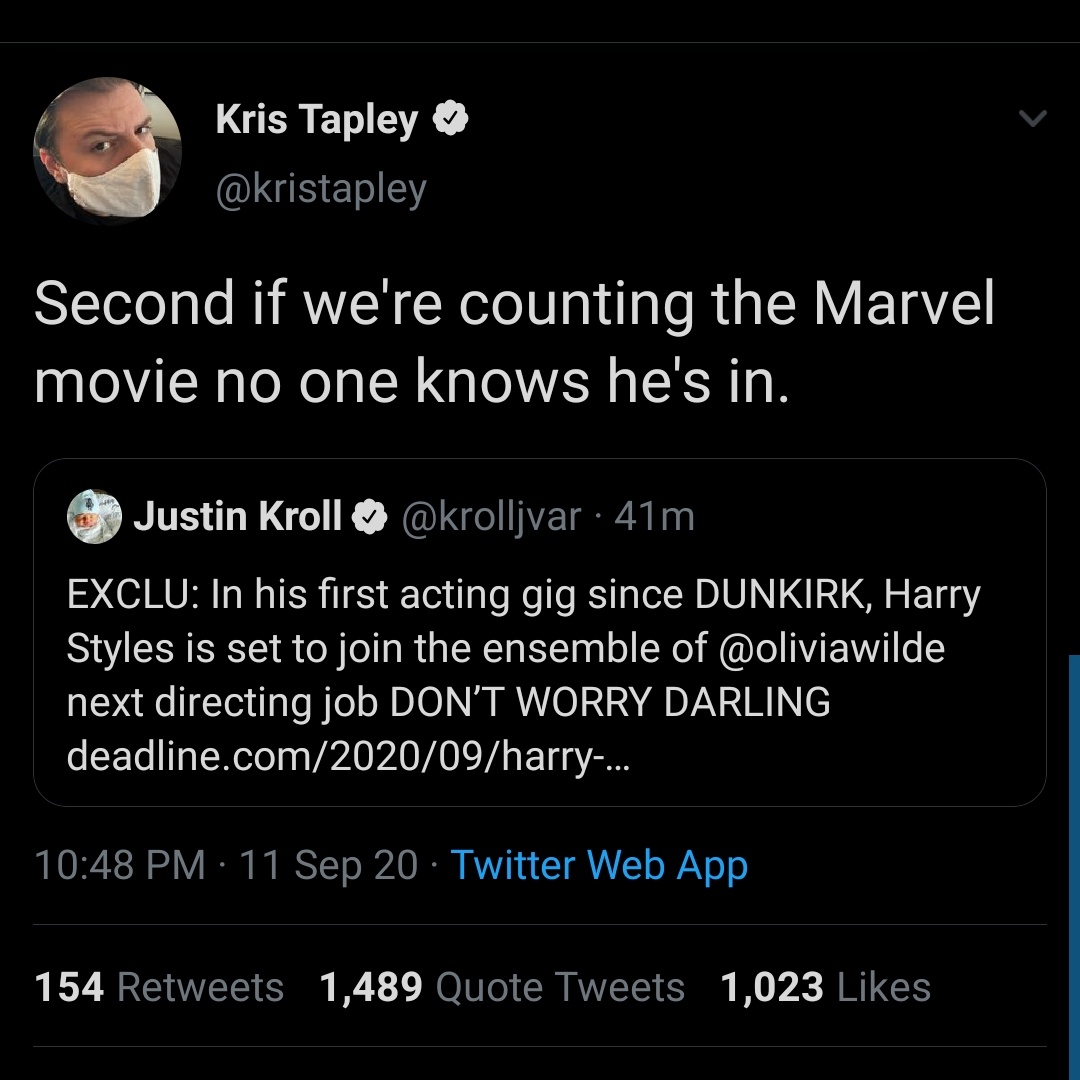Click the main tweet text about the Marvel movie
1080x1080 pixels.
[x=515, y=342]
